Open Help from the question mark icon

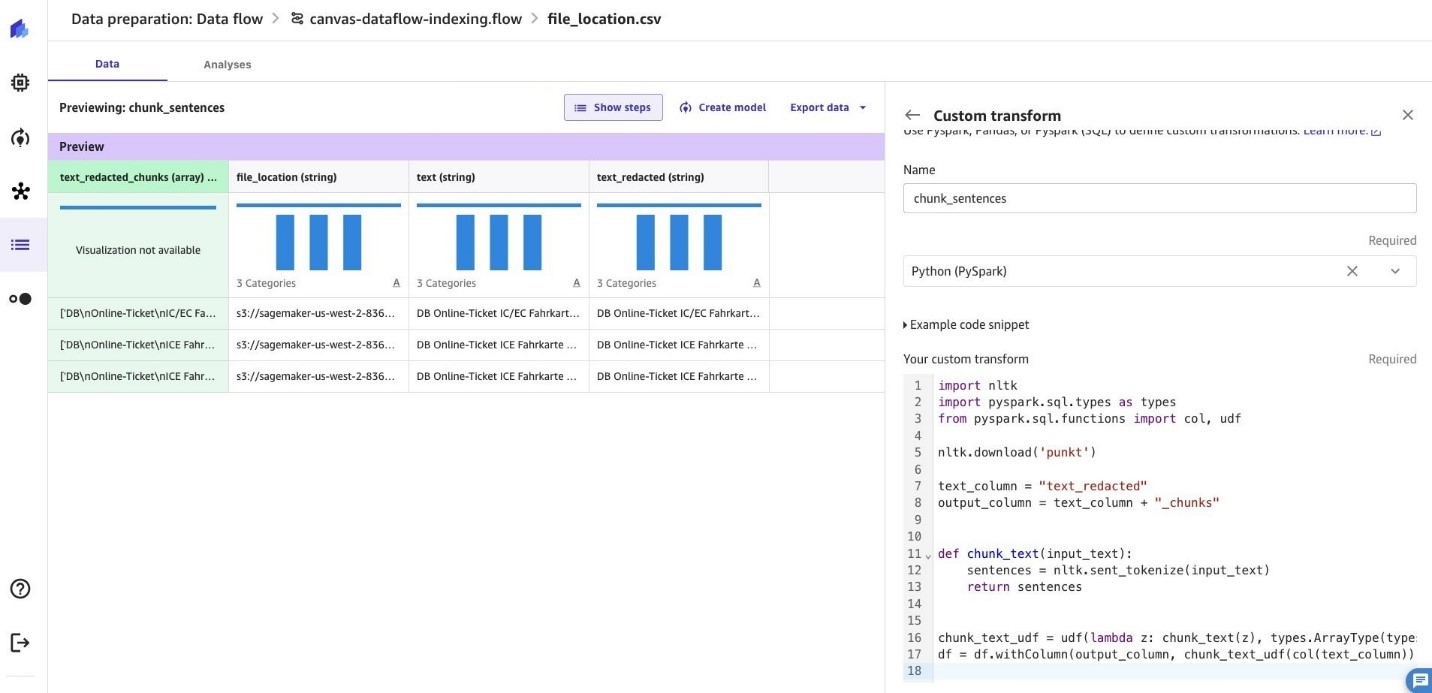pyautogui.click(x=20, y=588)
